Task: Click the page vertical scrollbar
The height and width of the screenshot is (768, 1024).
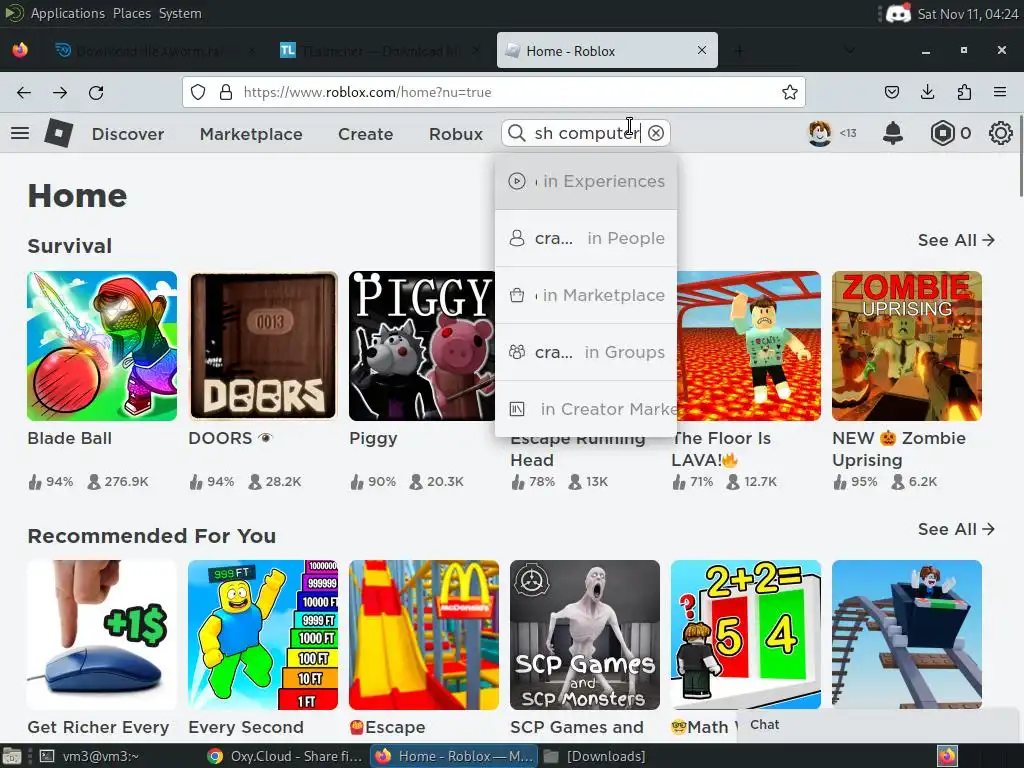Action: coord(1021,155)
